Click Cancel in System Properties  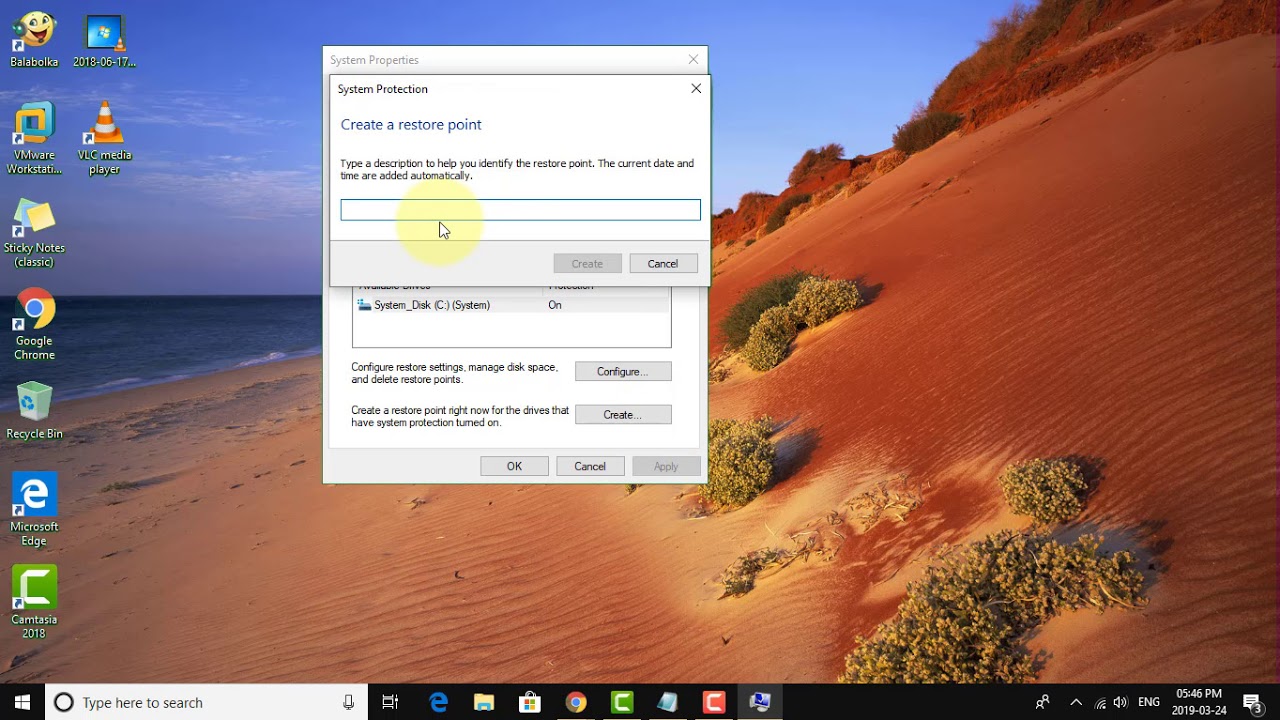tap(590, 466)
